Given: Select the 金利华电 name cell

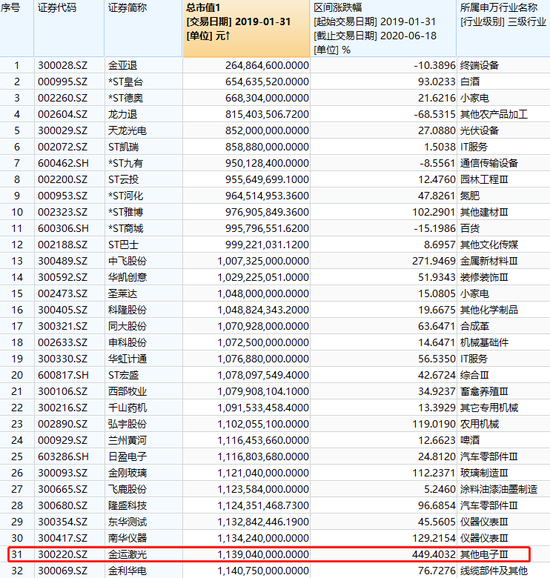Looking at the screenshot, I should tap(128, 571).
